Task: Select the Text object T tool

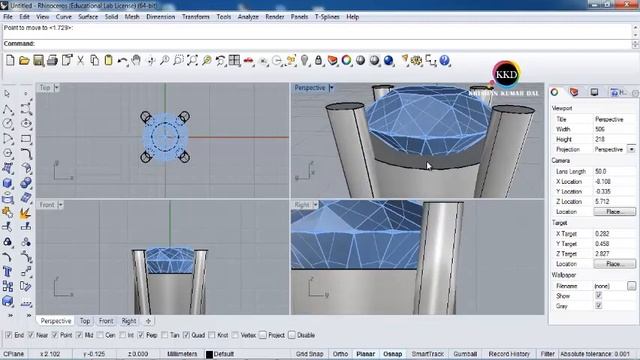Action: (x=7, y=271)
